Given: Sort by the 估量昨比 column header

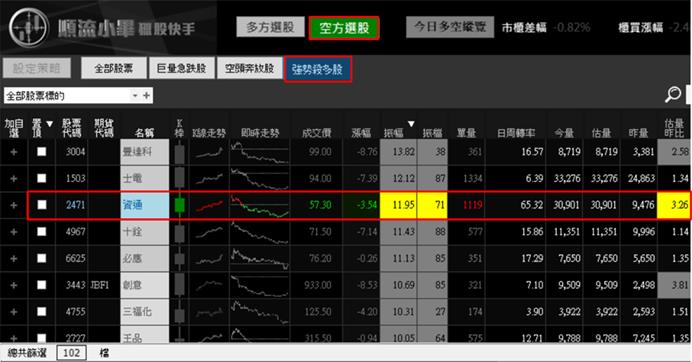Looking at the screenshot, I should tap(673, 128).
